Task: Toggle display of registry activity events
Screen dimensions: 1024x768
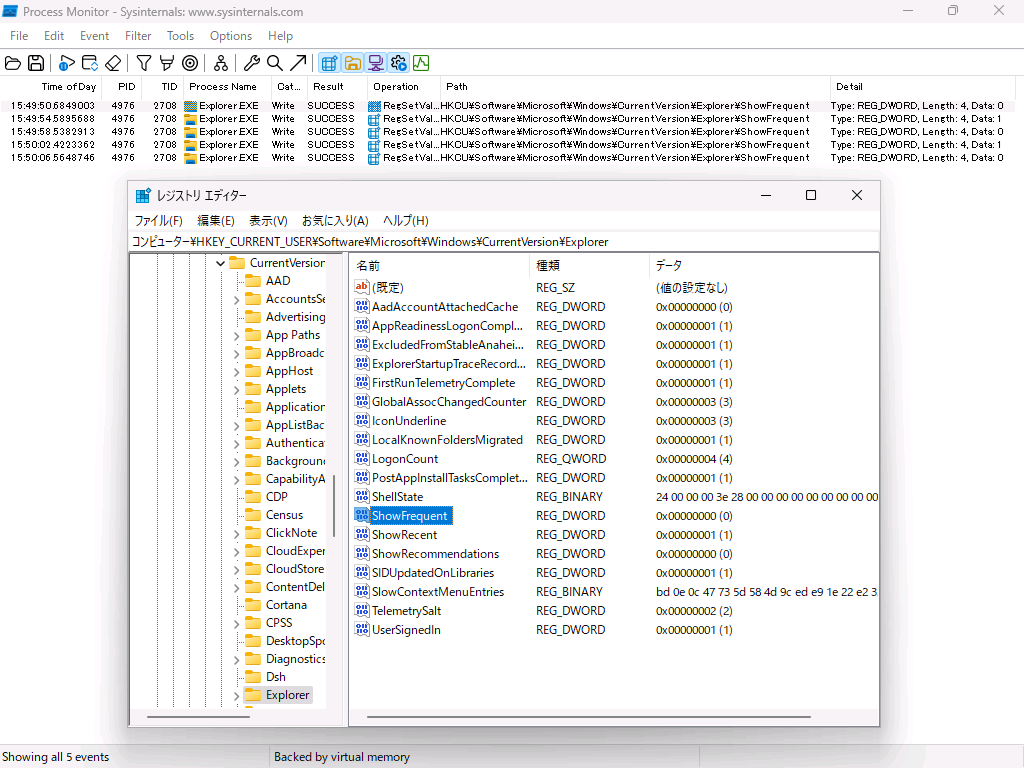Action: 330,62
